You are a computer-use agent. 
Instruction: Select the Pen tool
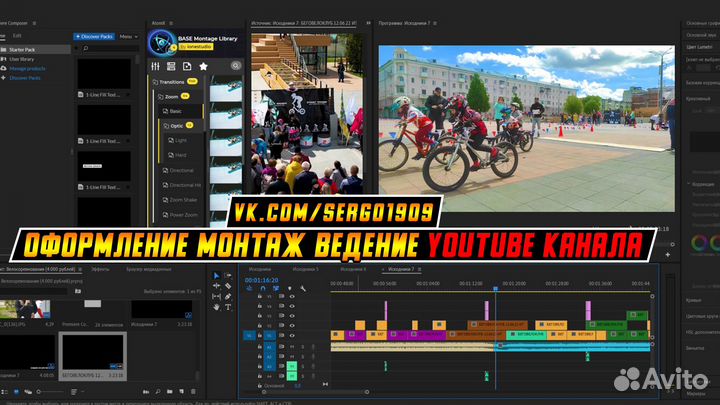(228, 297)
